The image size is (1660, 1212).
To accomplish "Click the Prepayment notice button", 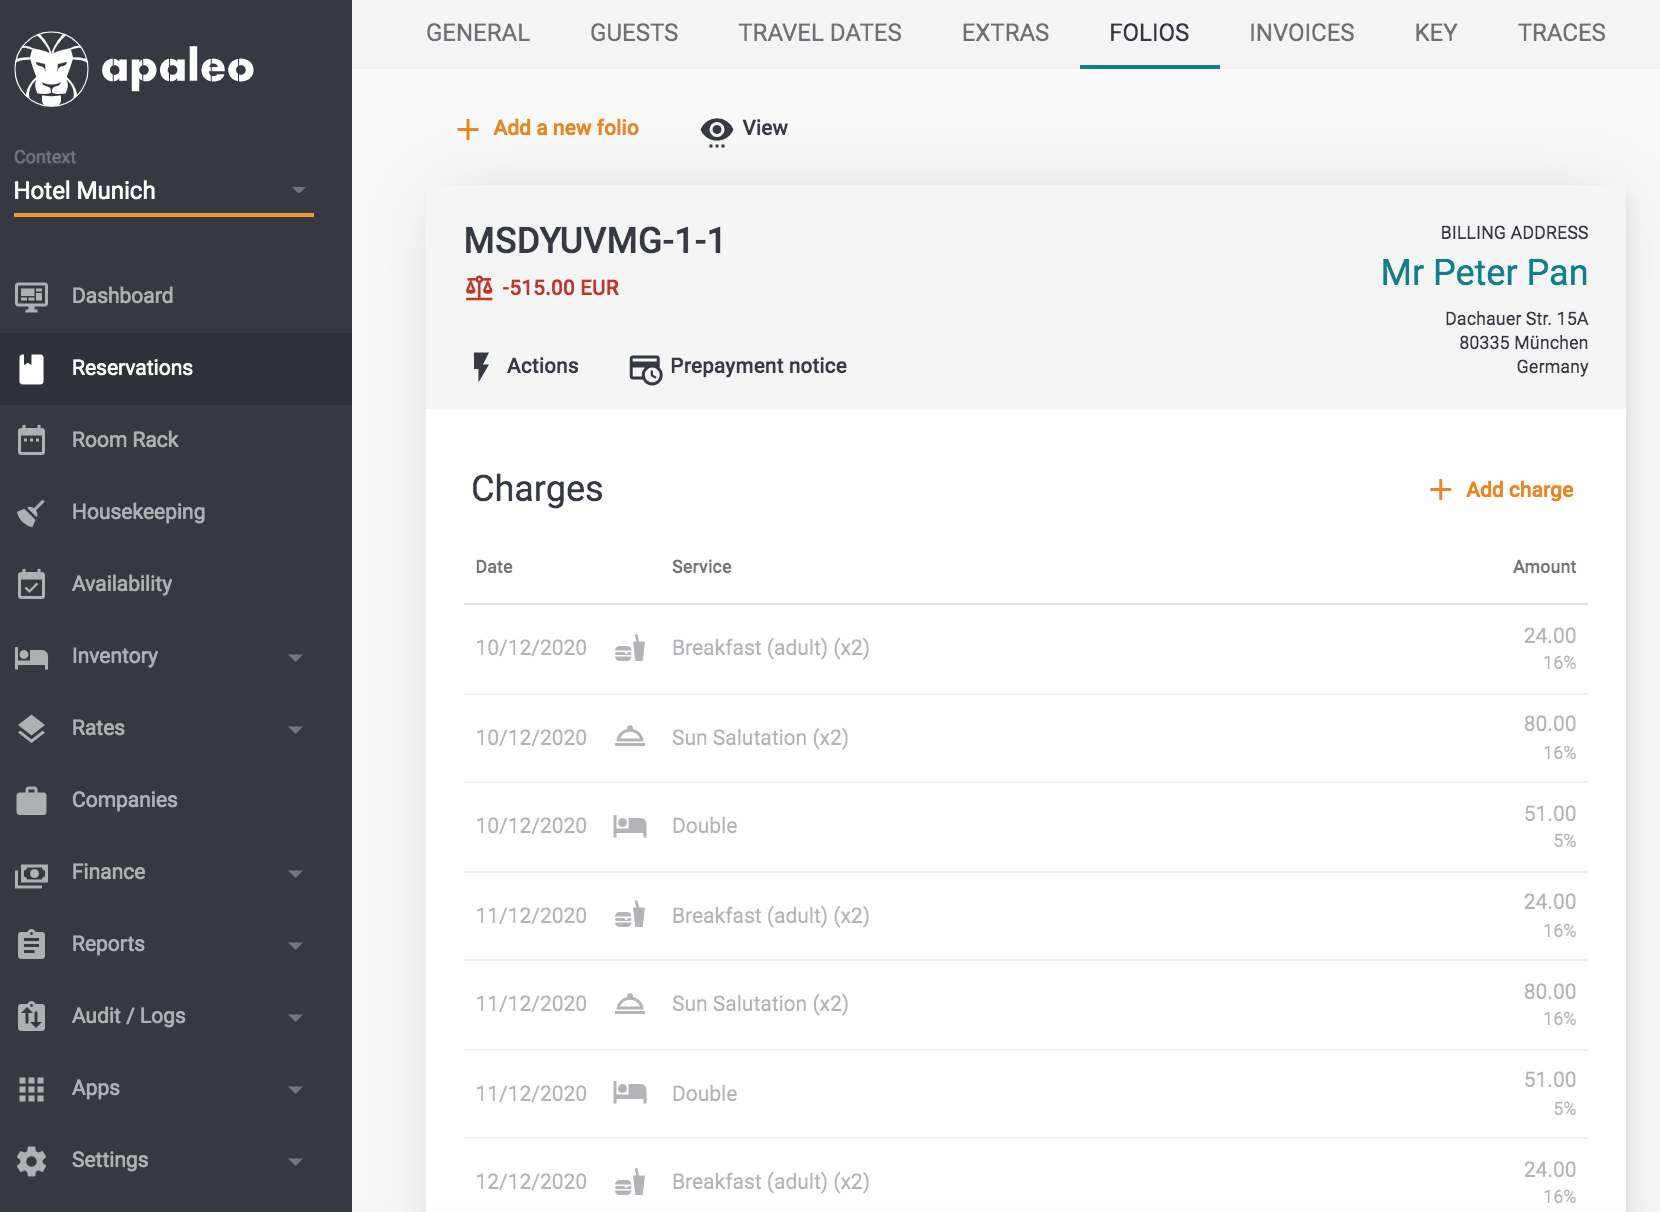I will [x=738, y=366].
